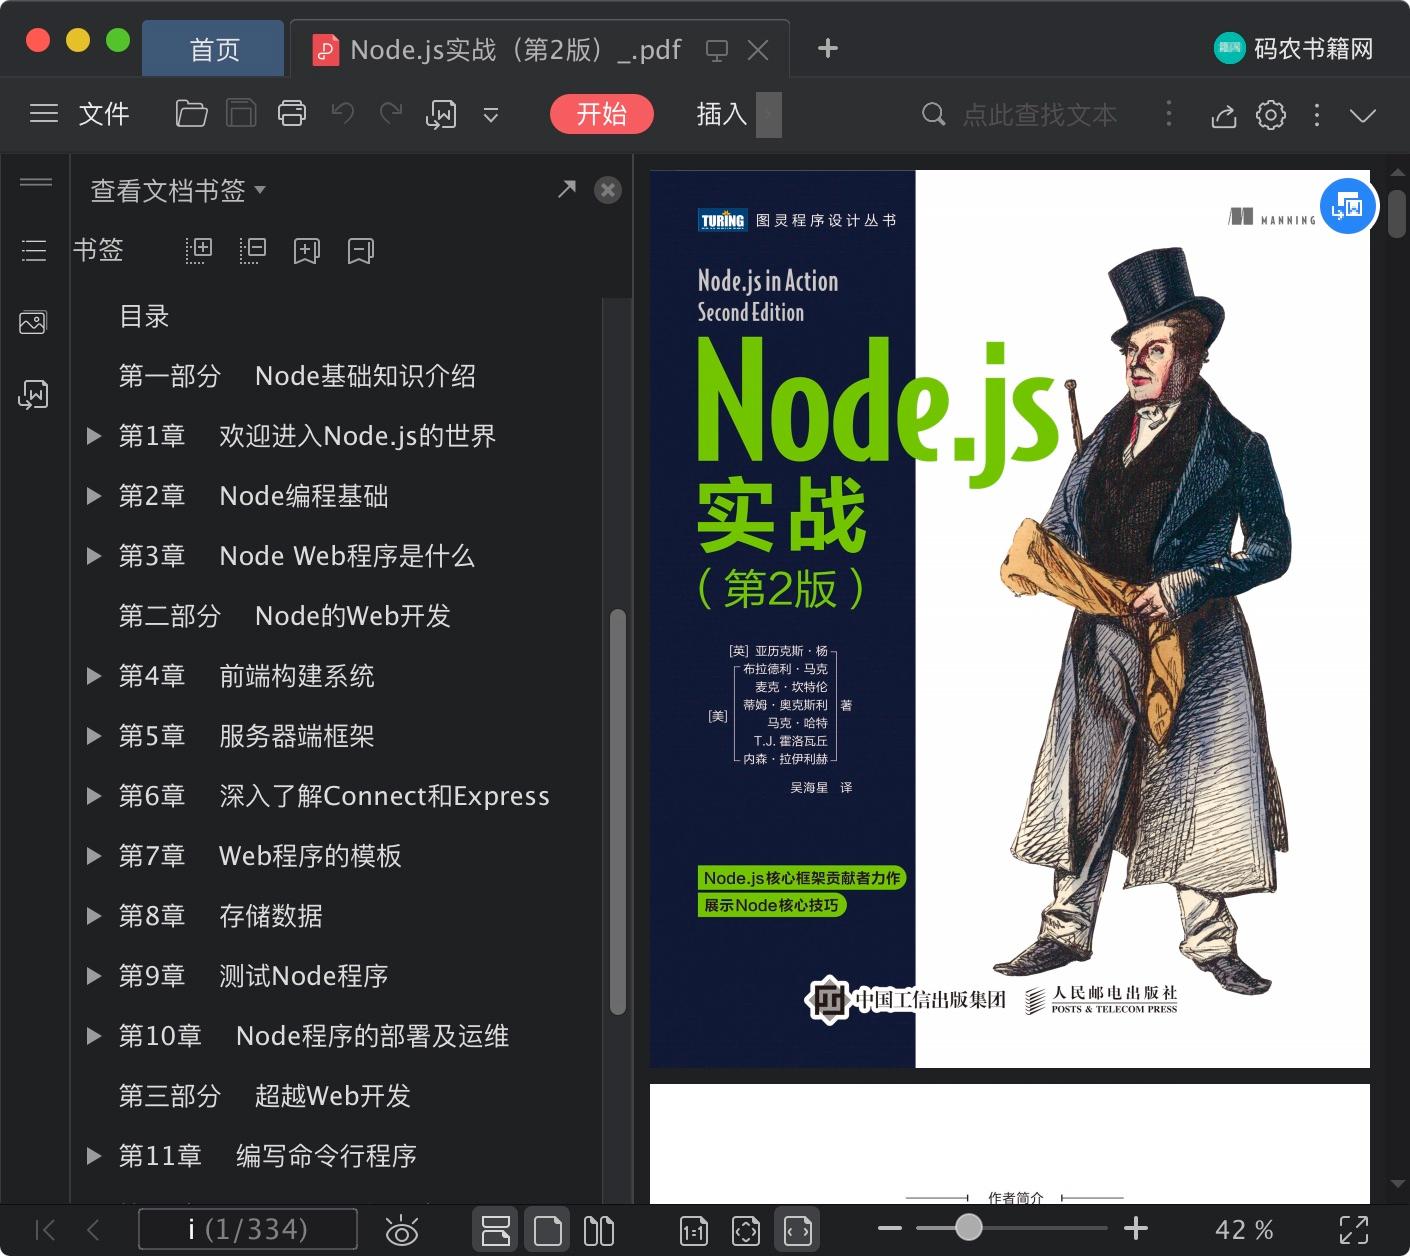Viewport: 1410px width, 1256px height.
Task: Click the page number field i (1/334)
Action: point(248,1229)
